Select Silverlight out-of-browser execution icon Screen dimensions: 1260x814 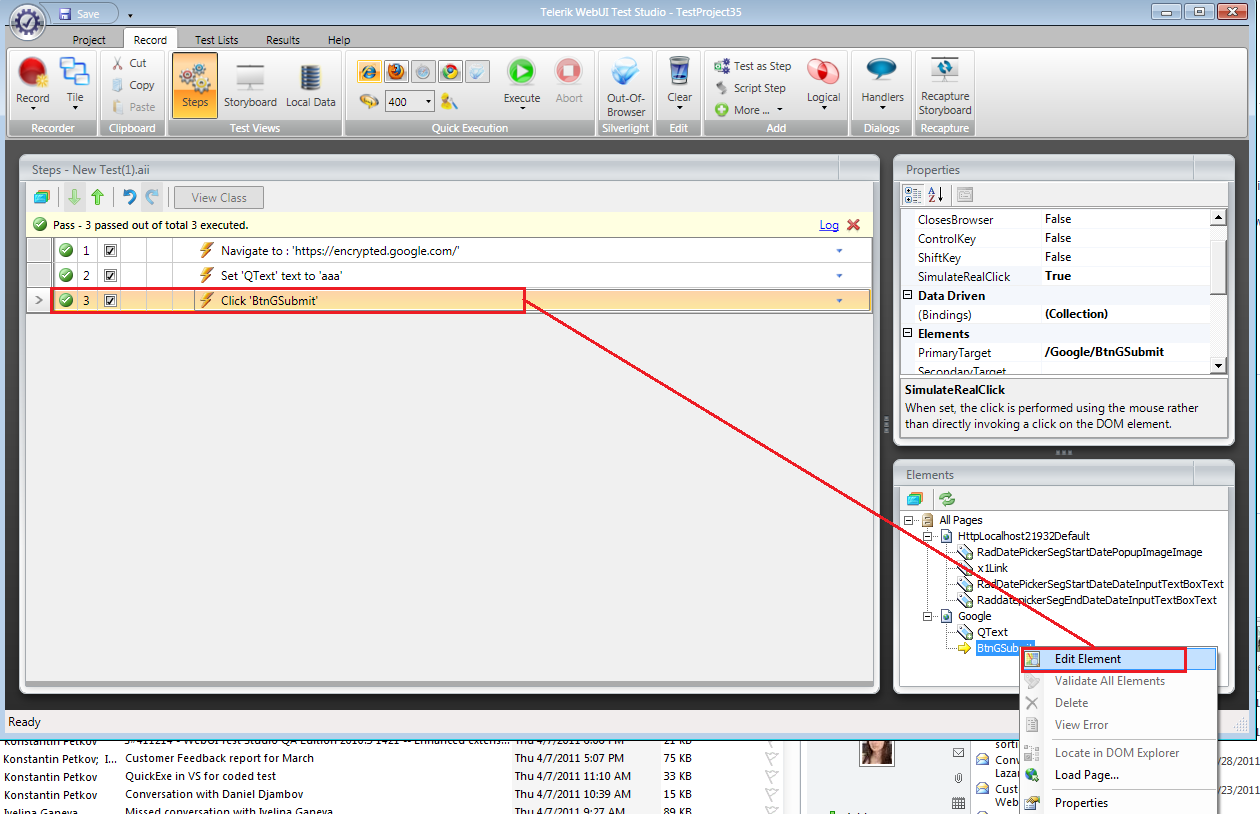click(478, 71)
